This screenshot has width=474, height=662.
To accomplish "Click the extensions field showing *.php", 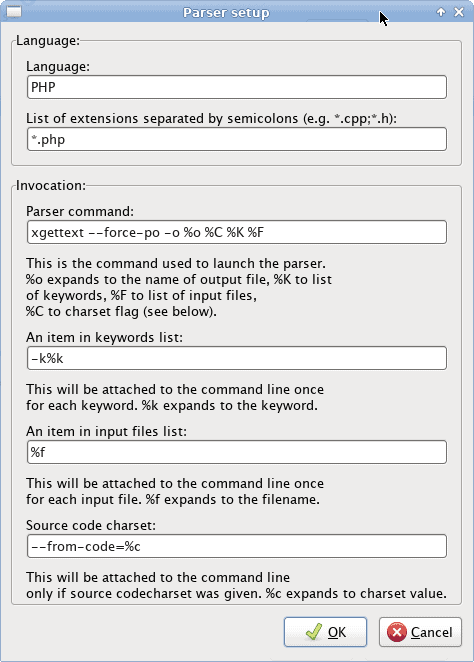I will (237, 139).
